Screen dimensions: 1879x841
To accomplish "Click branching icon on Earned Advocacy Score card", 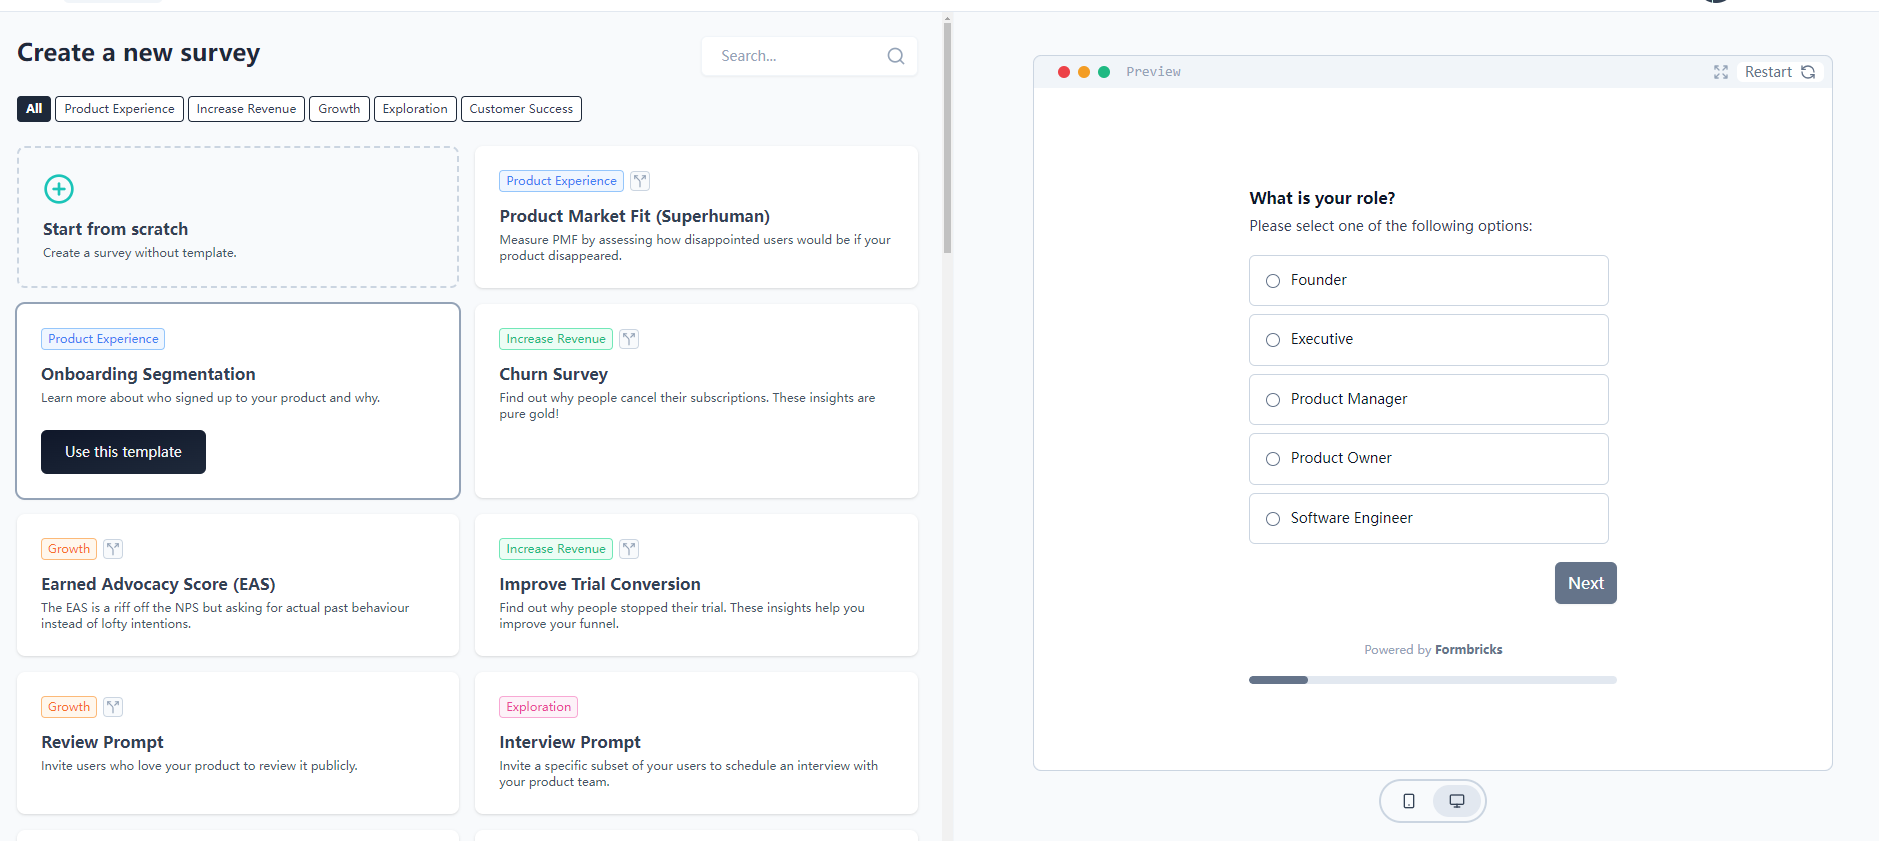I will [113, 549].
